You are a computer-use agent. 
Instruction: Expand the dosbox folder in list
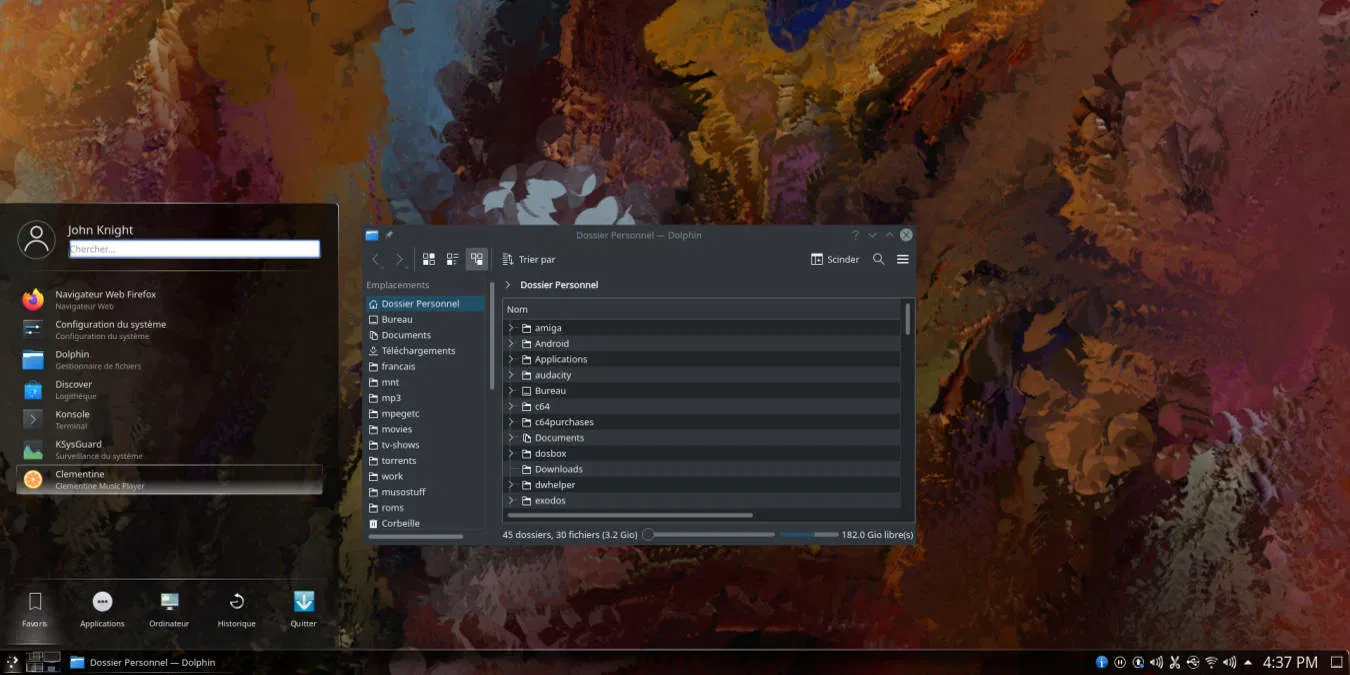(511, 453)
